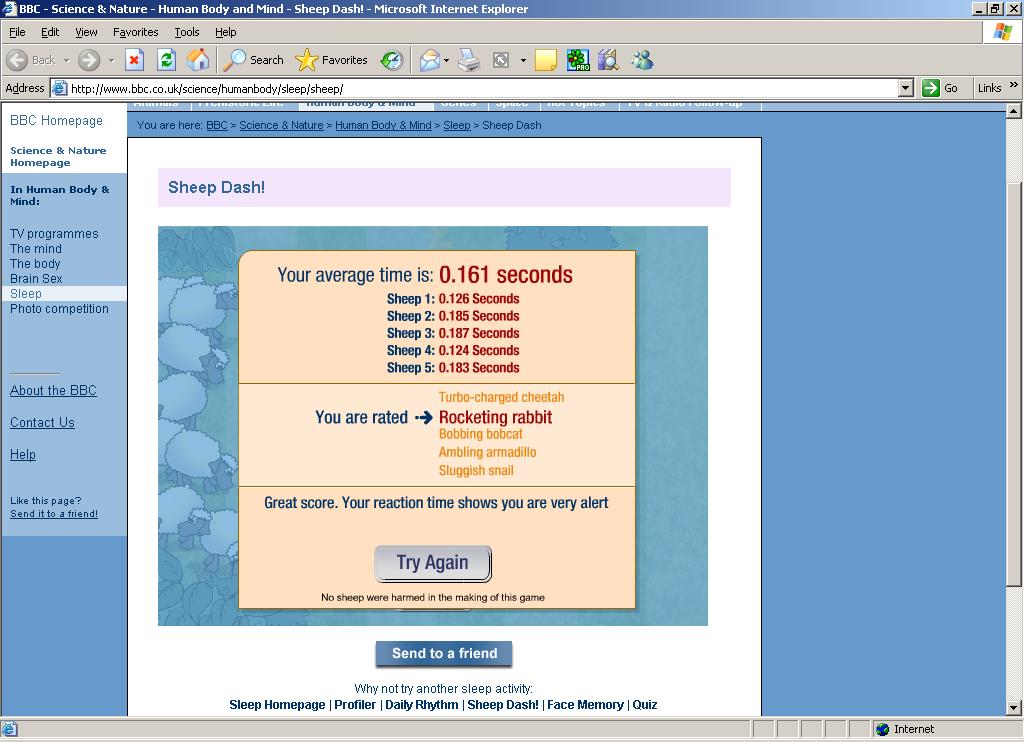Stop page loading with red X icon

point(135,60)
